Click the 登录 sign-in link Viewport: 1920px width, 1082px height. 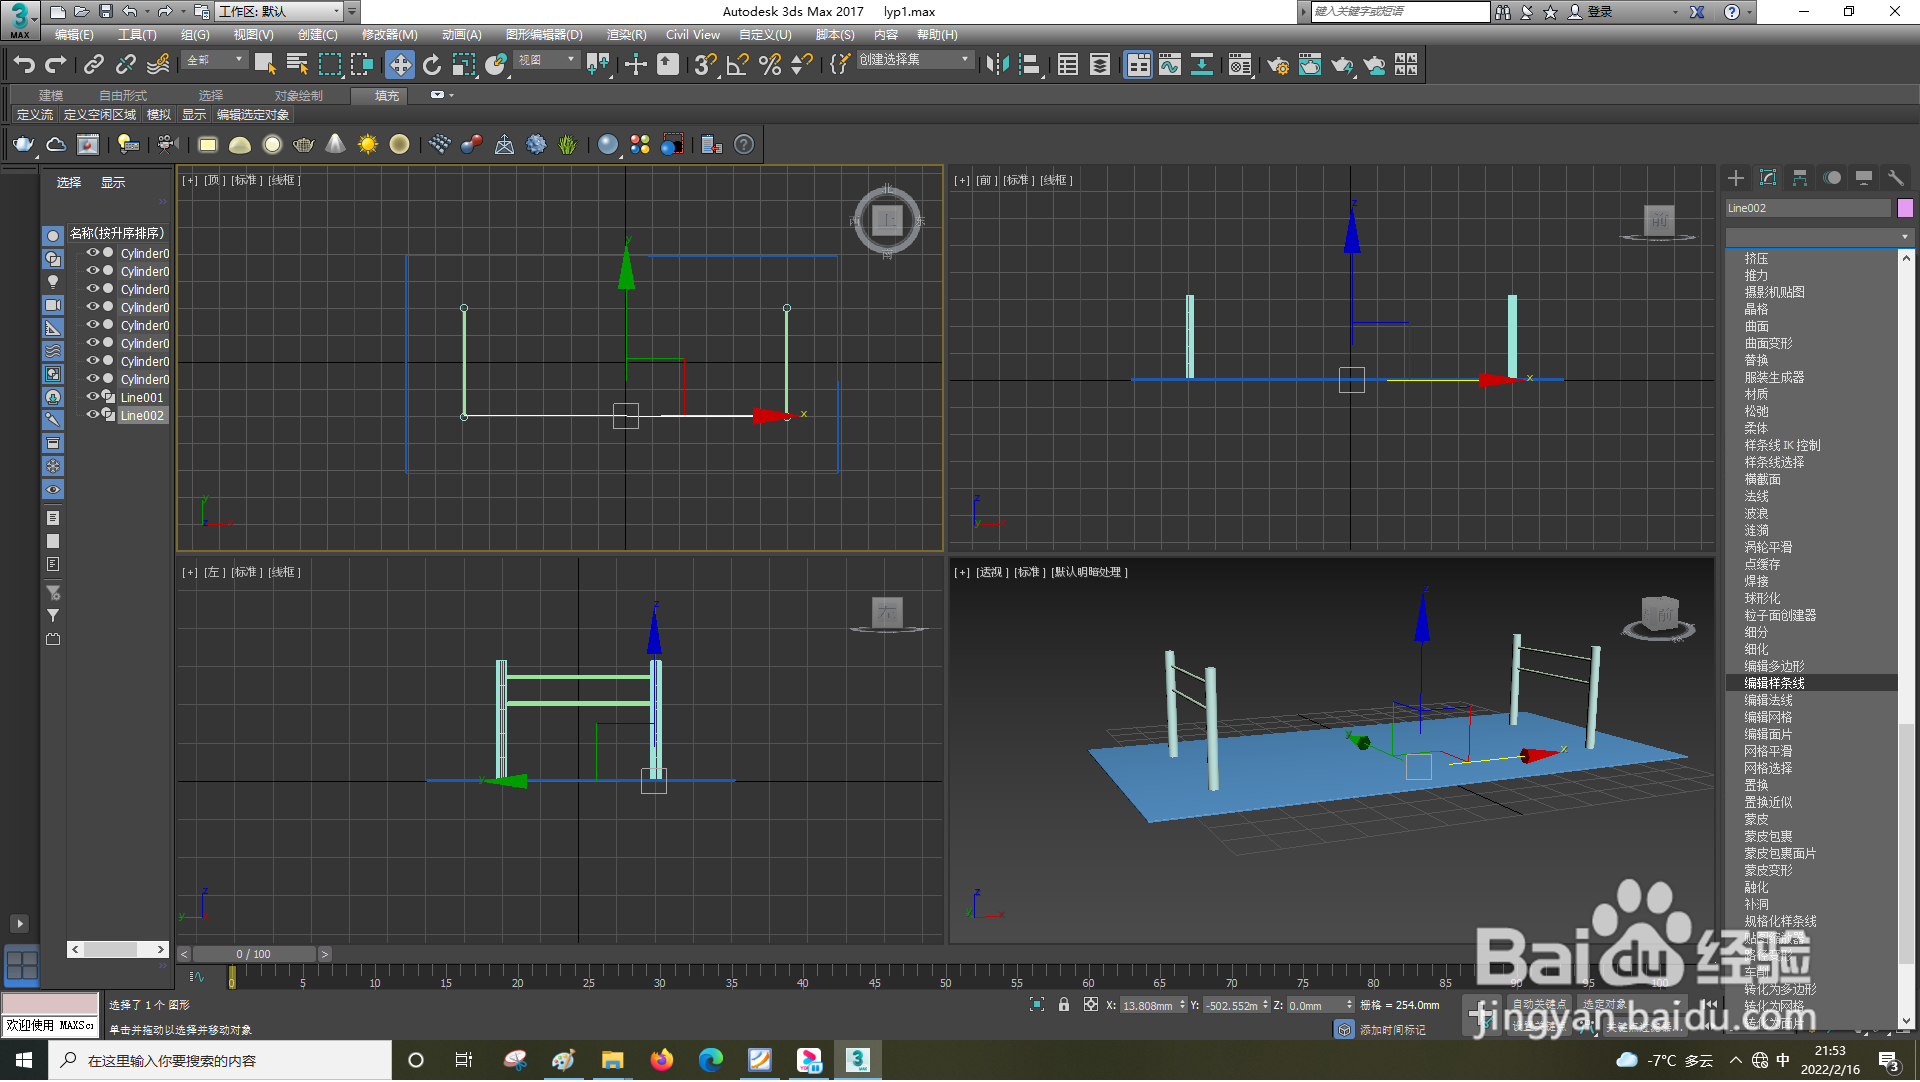pos(1600,12)
